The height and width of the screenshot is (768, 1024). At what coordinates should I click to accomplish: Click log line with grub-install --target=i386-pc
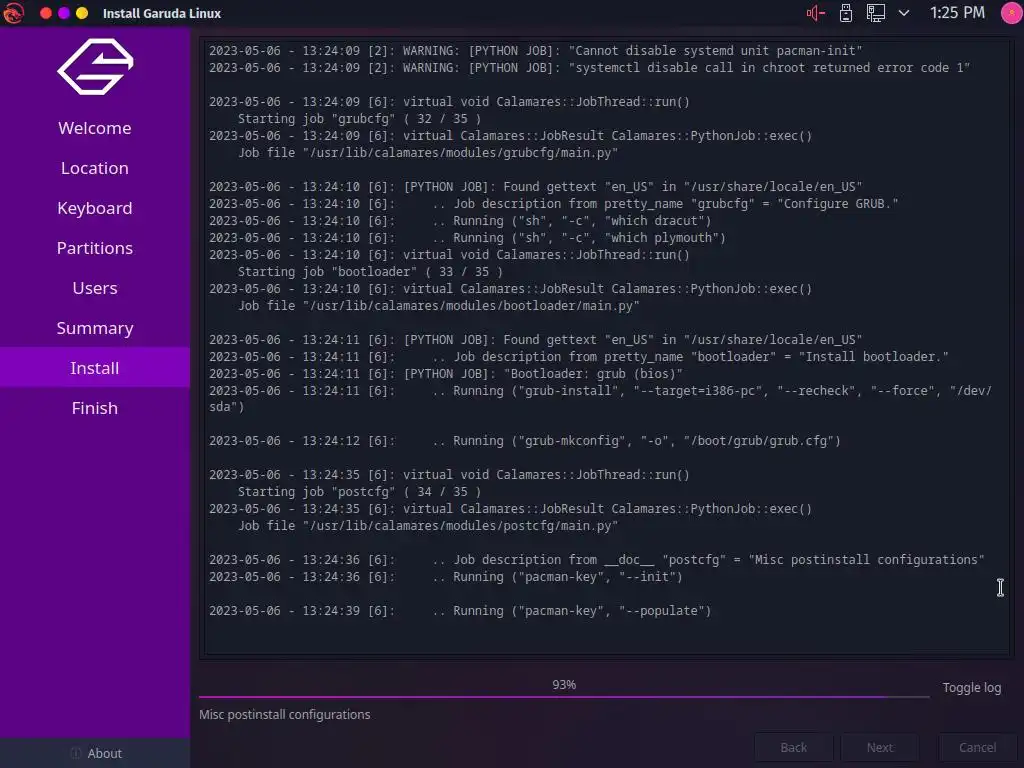600,398
